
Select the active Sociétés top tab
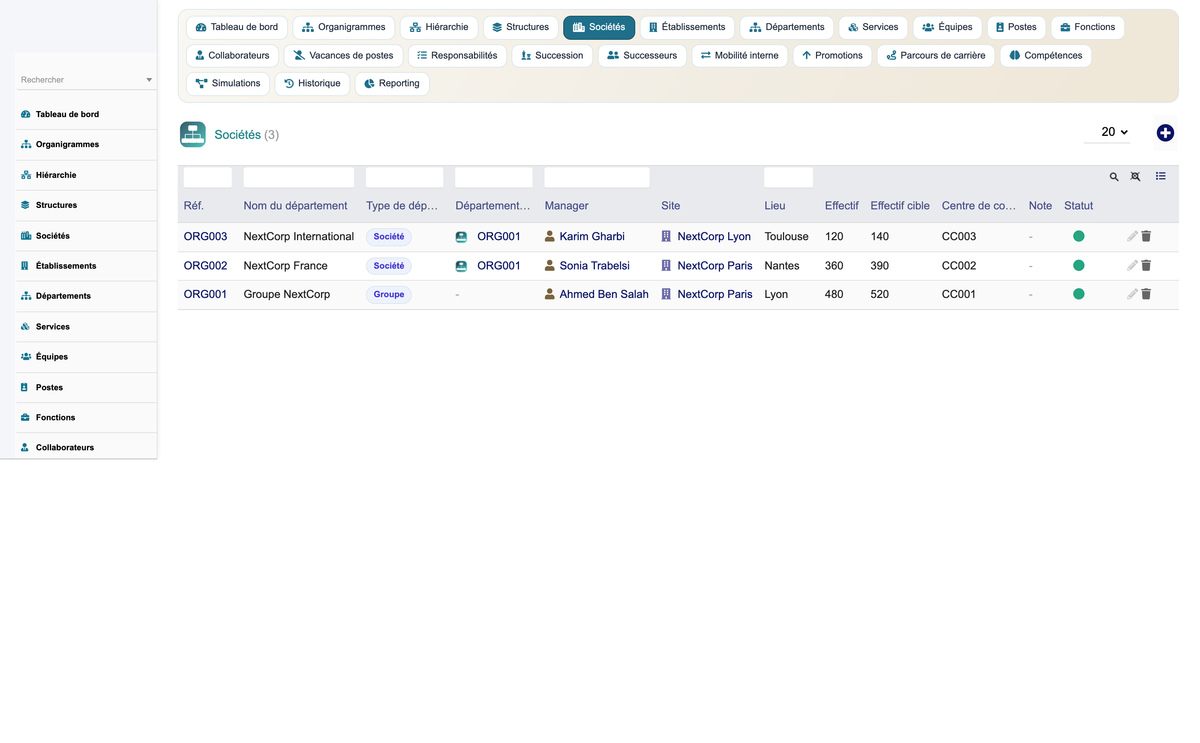click(599, 27)
